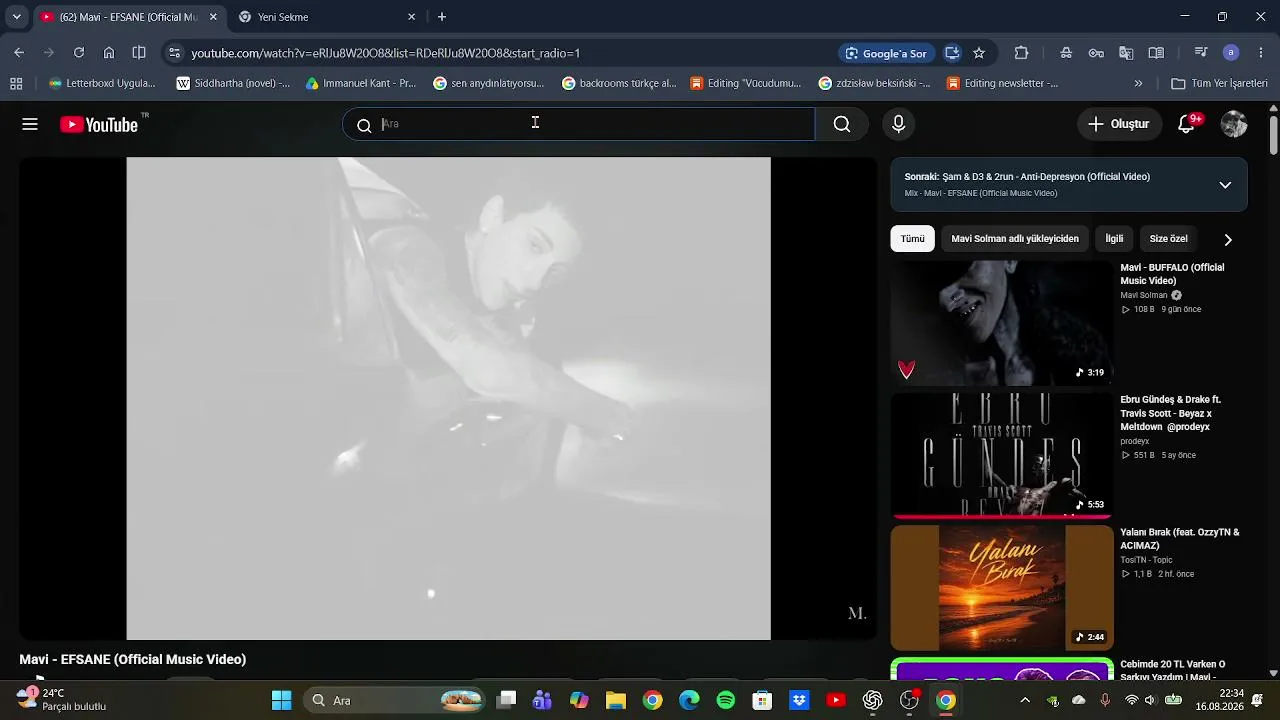Click Google'a Sor lens button
The image size is (1280, 720).
[886, 53]
